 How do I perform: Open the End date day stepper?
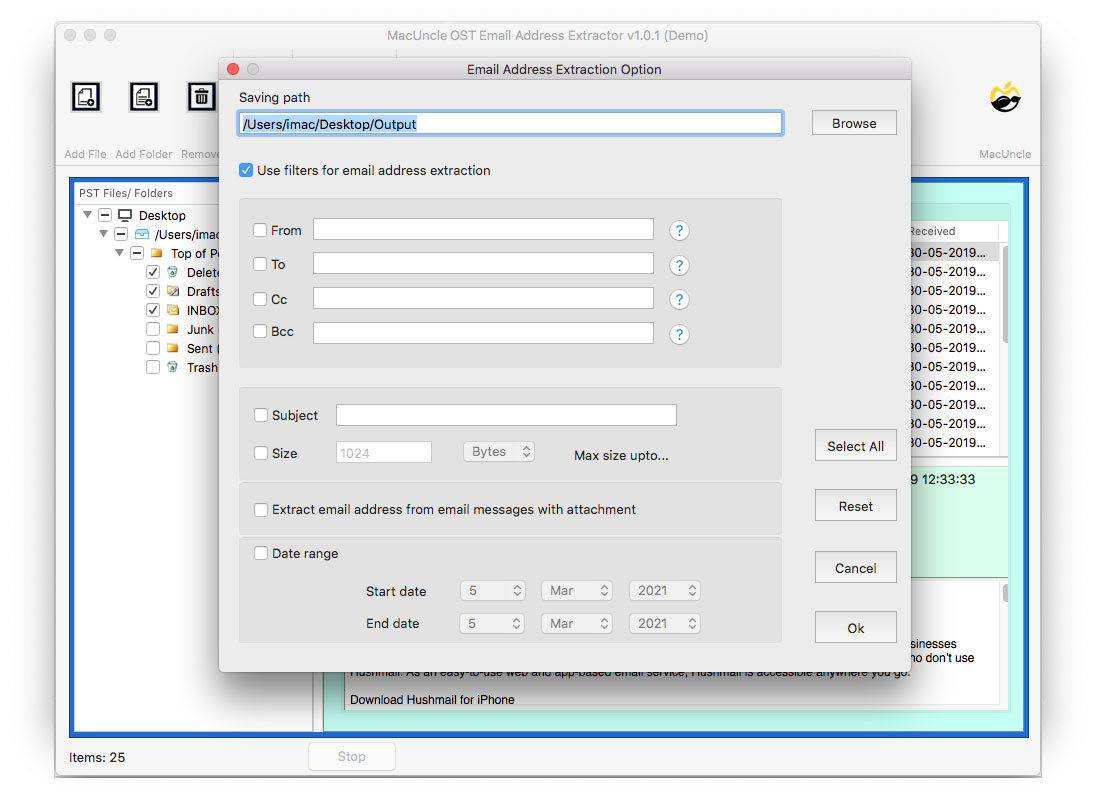coord(491,624)
